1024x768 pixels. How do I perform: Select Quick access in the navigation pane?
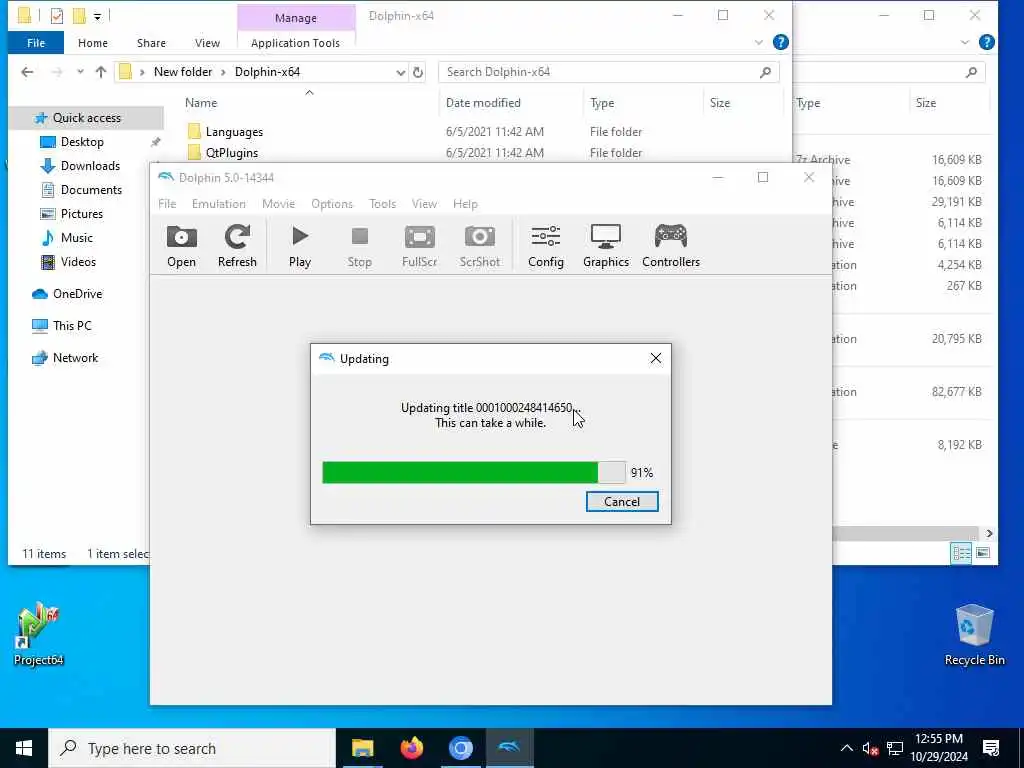click(87, 118)
